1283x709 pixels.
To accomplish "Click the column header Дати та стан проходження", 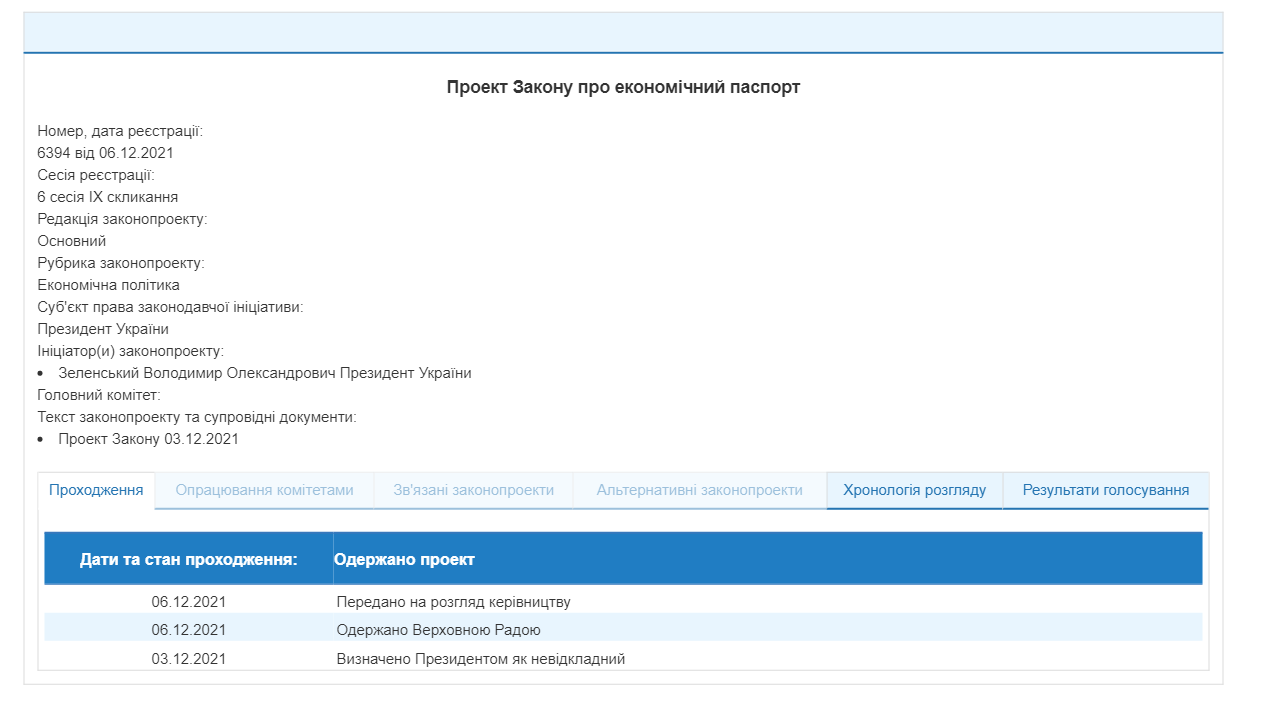I will point(191,558).
